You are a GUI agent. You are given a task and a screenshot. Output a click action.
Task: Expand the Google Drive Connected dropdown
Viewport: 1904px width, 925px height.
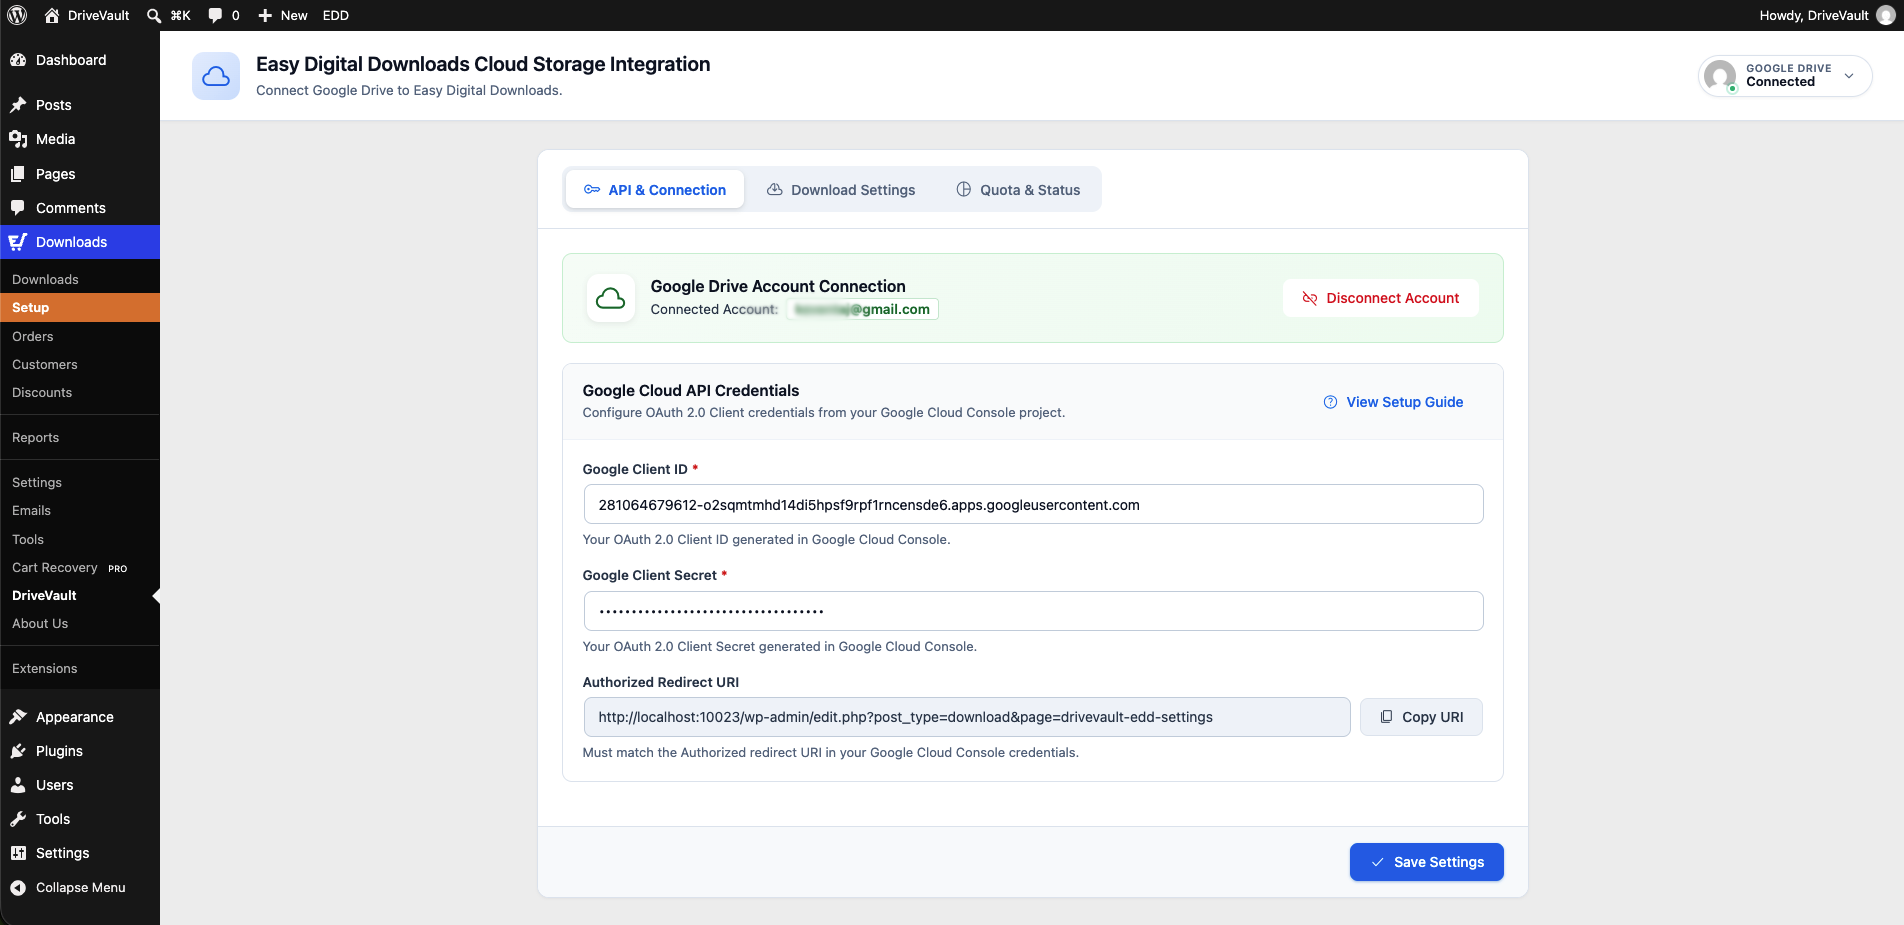pos(1785,76)
